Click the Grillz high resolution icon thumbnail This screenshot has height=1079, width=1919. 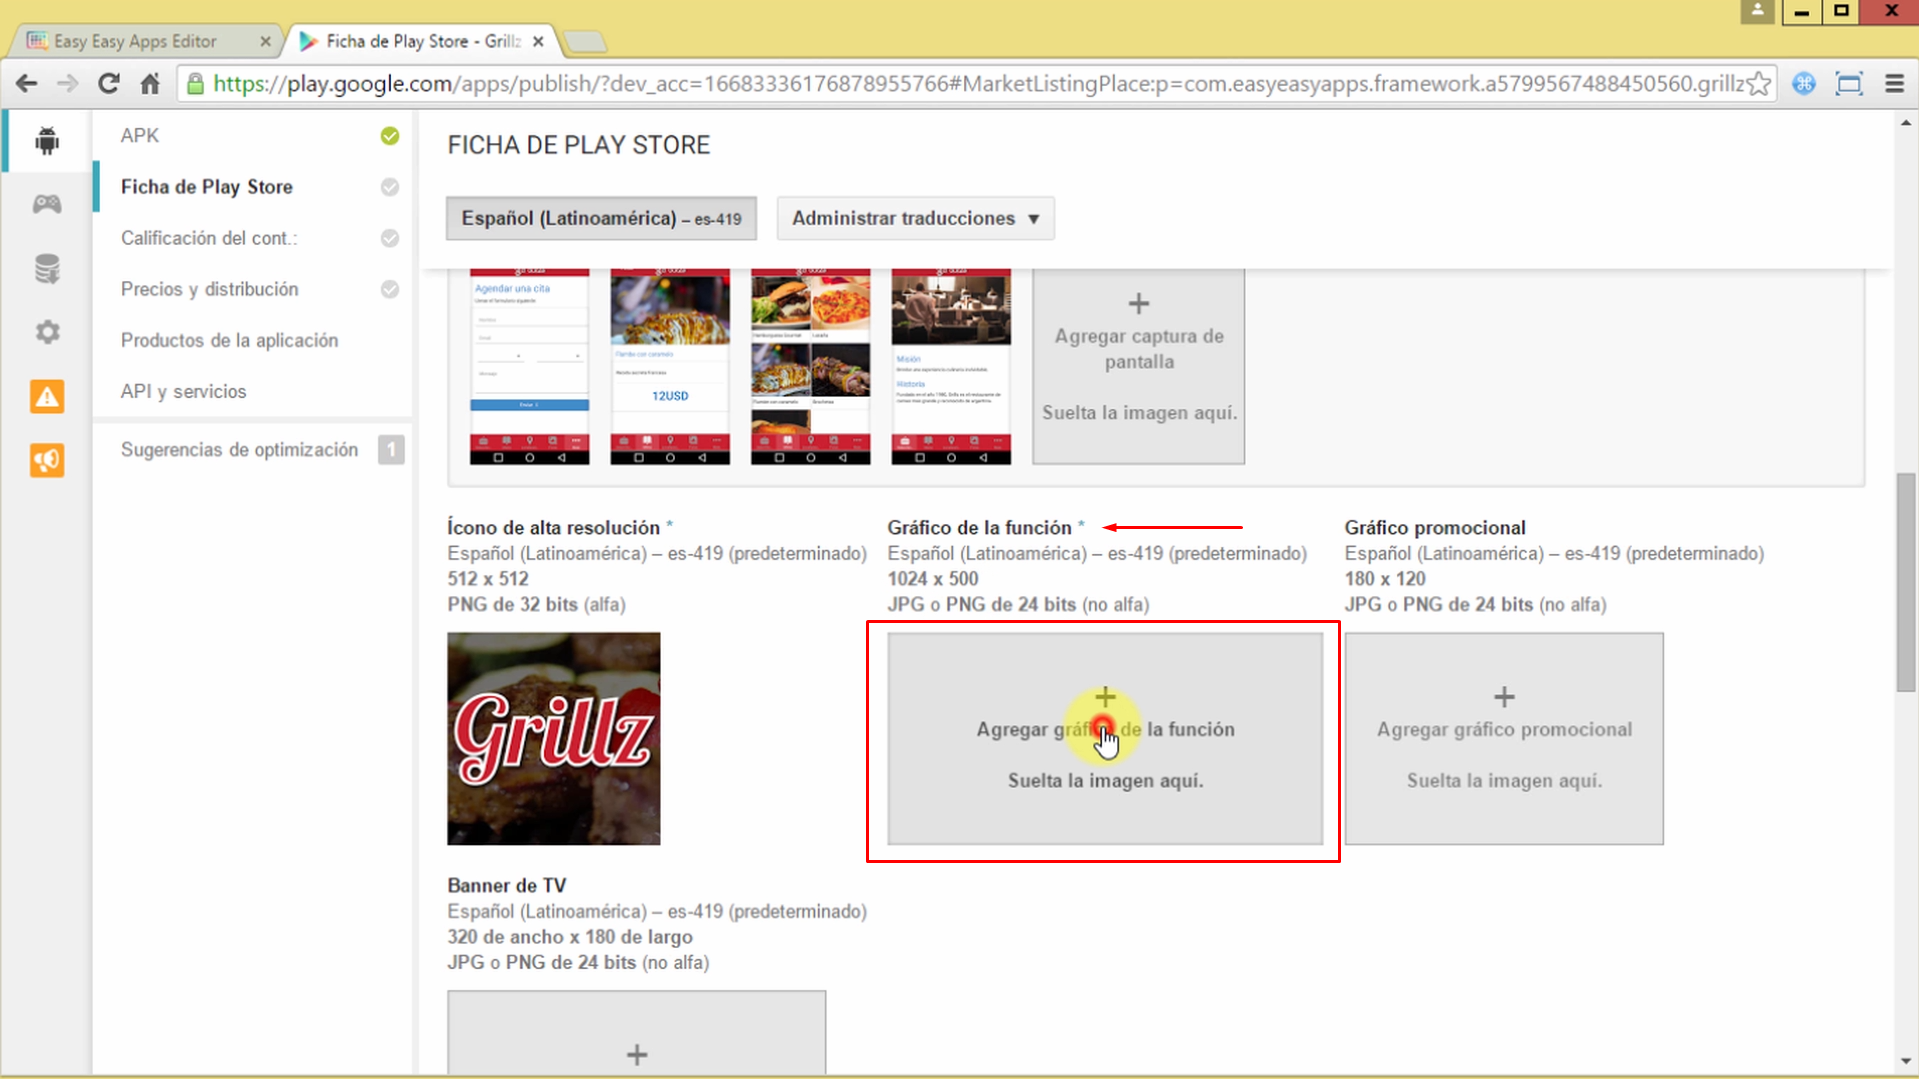pos(553,738)
